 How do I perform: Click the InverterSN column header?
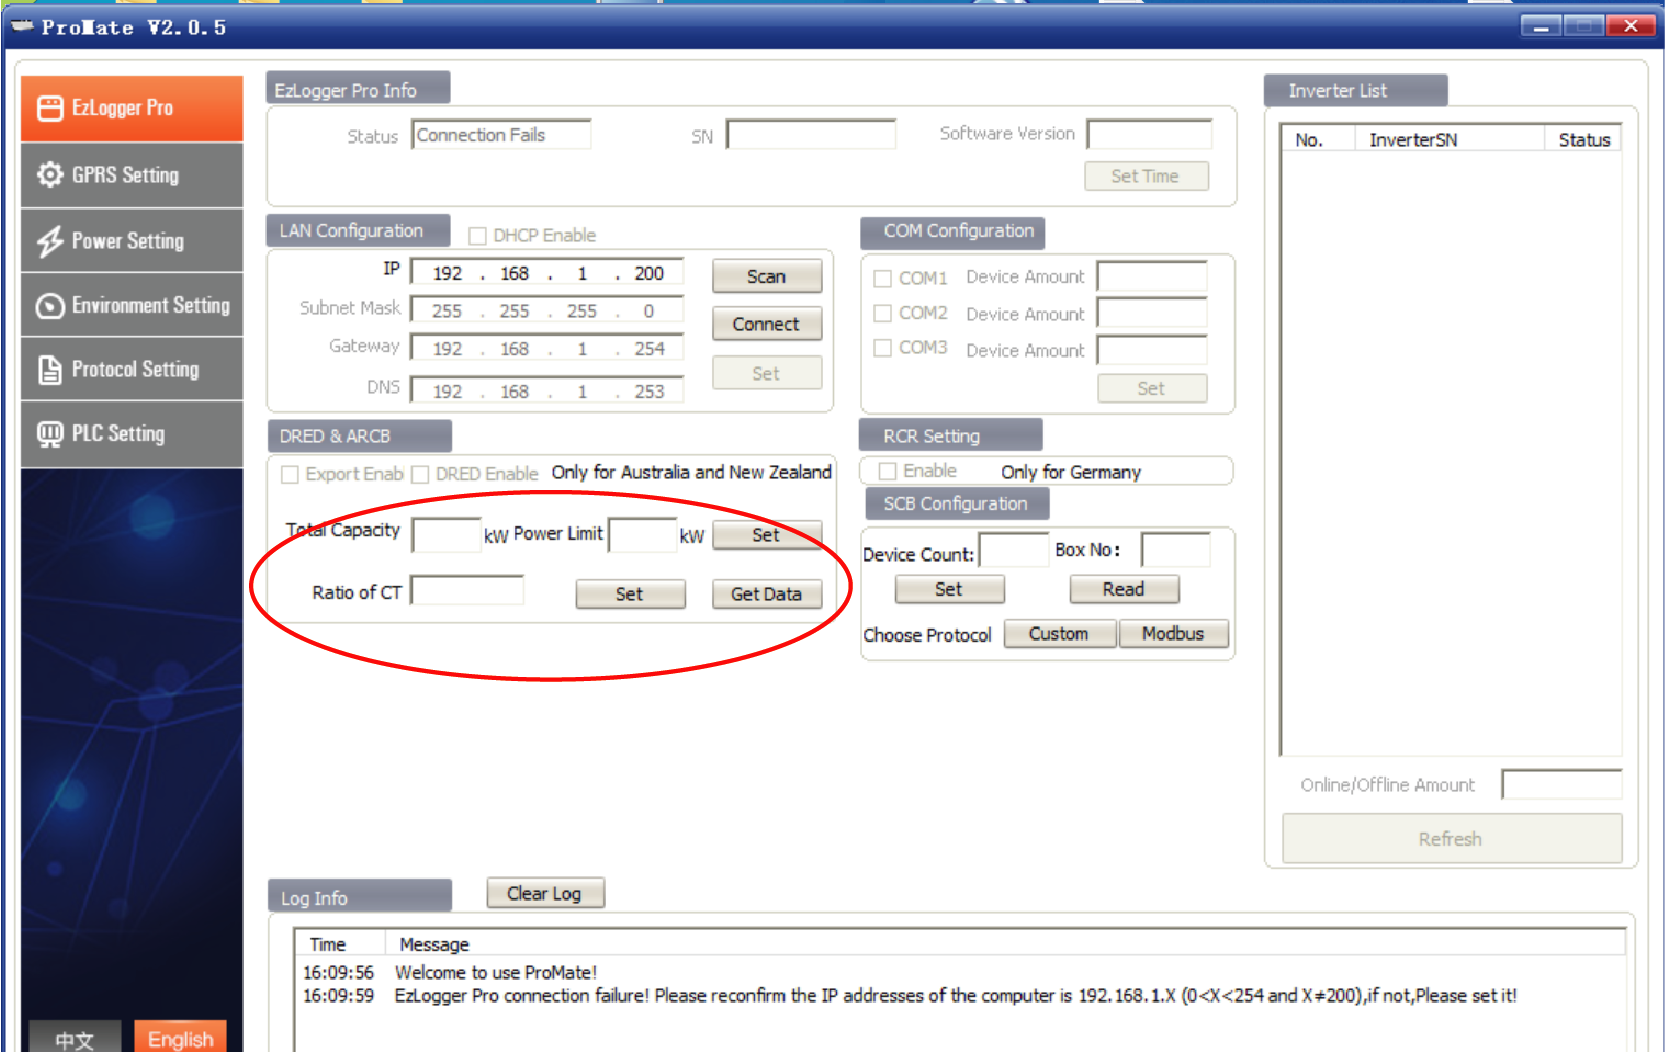[x=1449, y=140]
